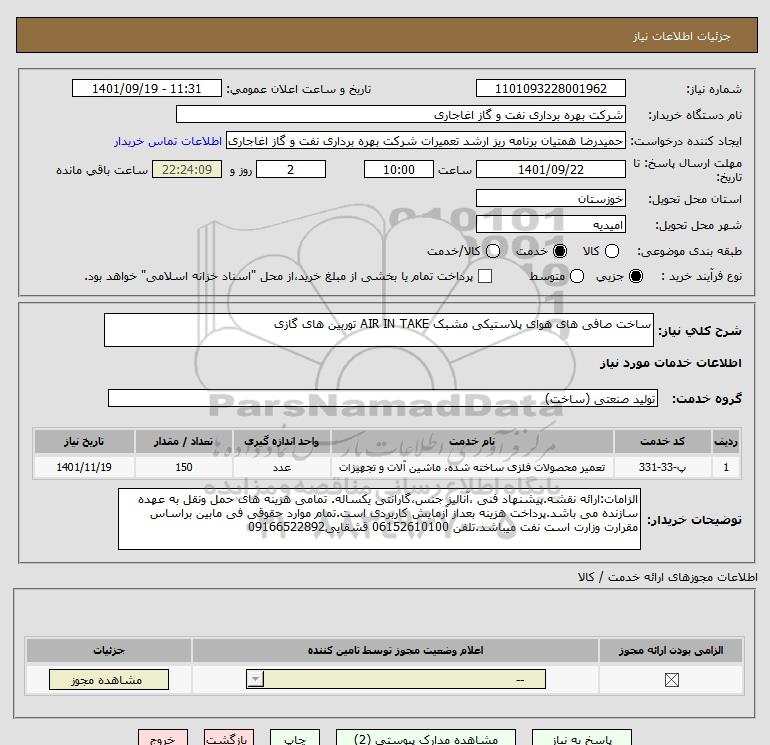Click تاریخ نیاز column header
770x745 pixels.
[x=84, y=441]
